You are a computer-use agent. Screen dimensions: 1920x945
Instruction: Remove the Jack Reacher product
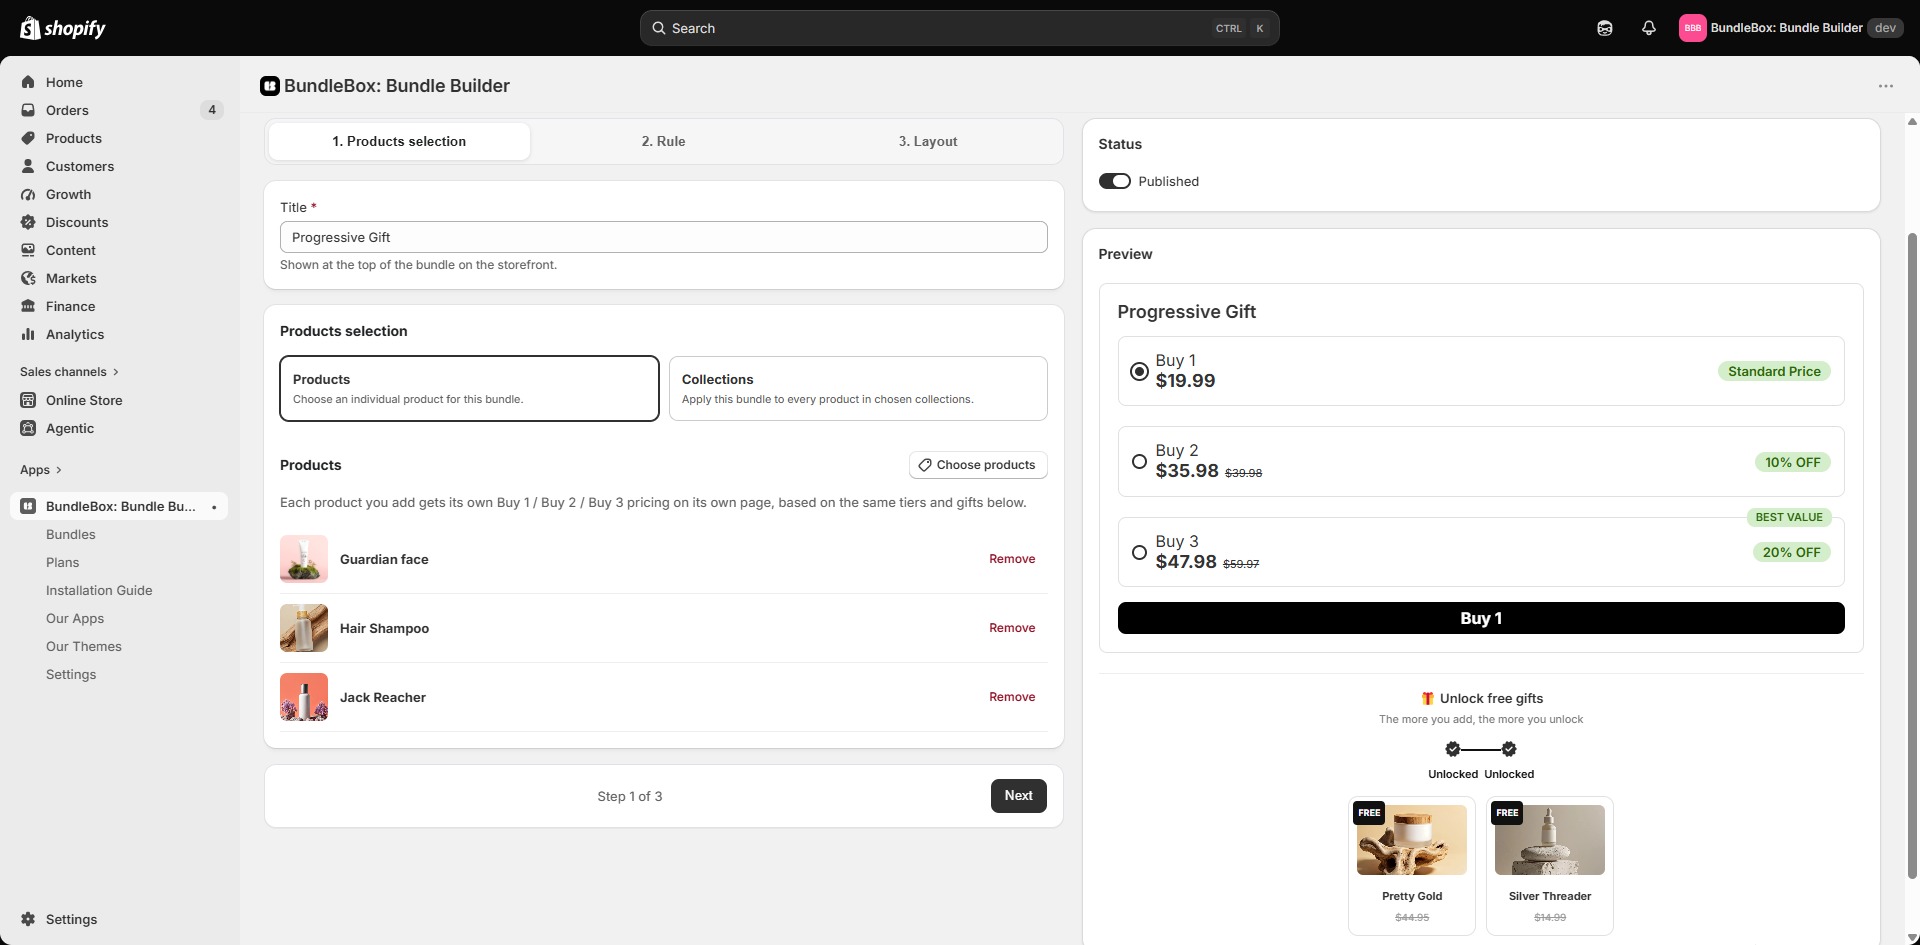pyautogui.click(x=1012, y=697)
